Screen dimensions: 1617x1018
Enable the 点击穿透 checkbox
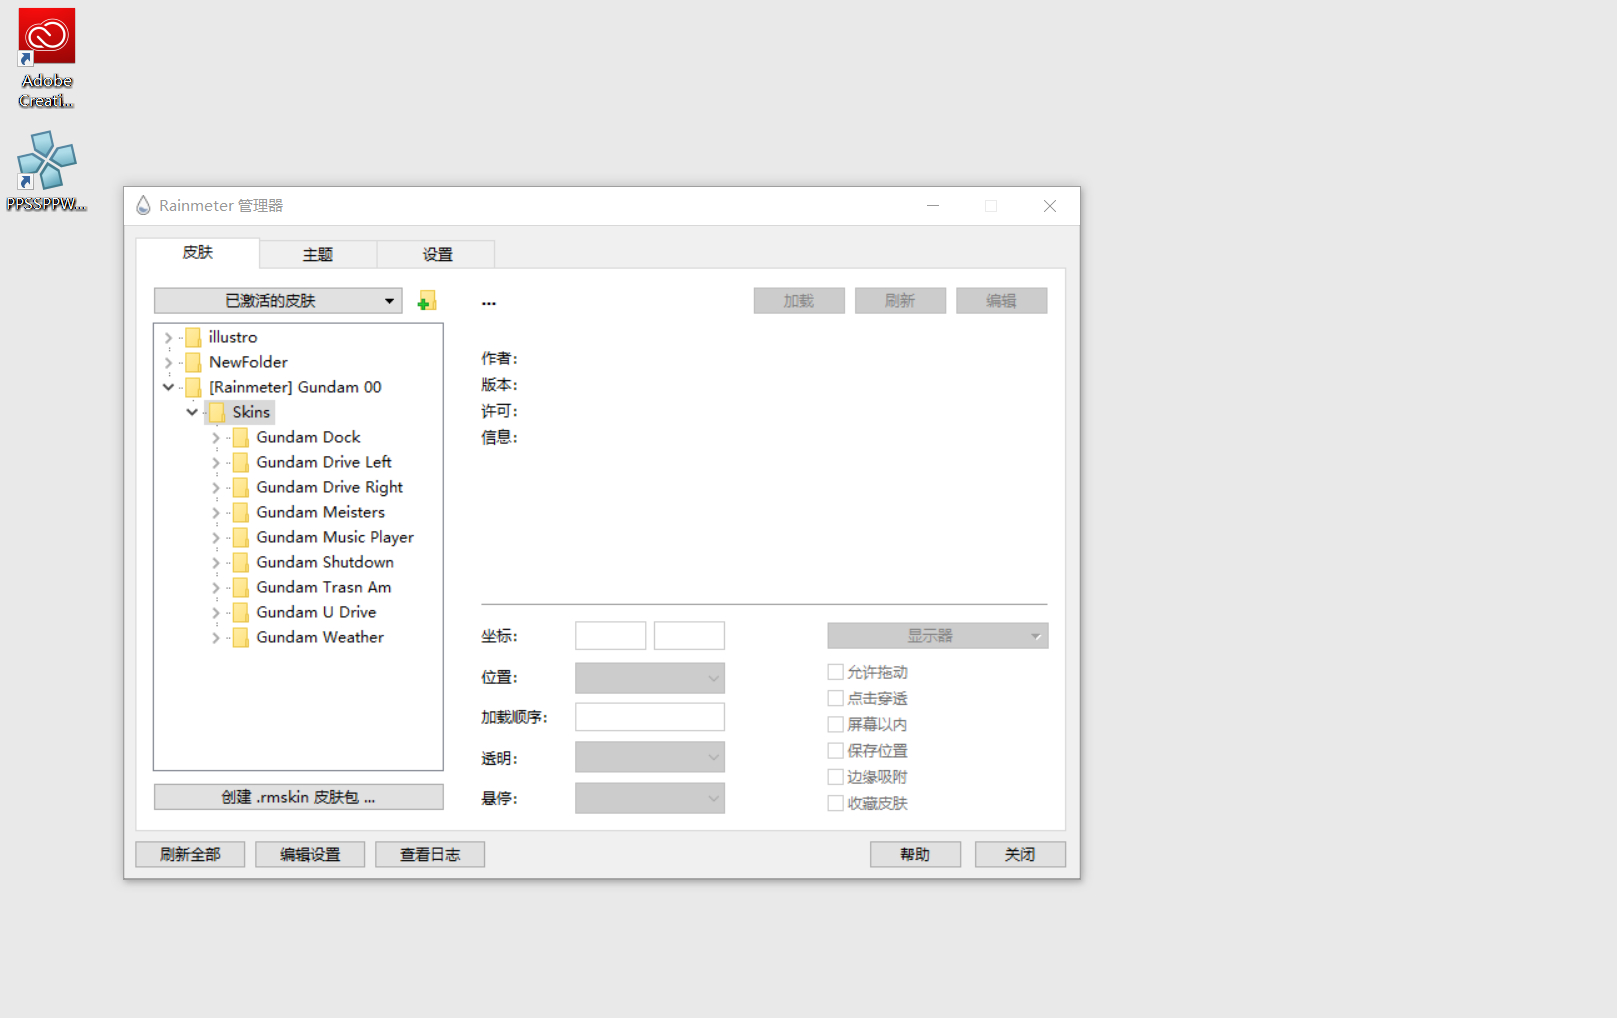tap(835, 698)
